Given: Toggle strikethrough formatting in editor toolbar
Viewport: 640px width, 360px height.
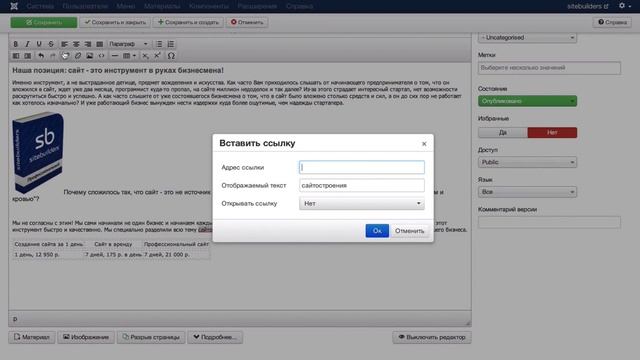Looking at the screenshot, I should click(51, 44).
